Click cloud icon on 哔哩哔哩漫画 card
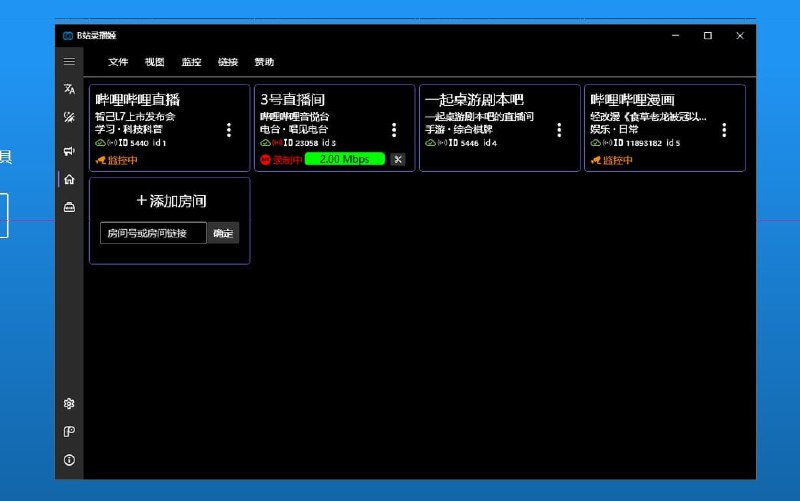 click(x=595, y=143)
